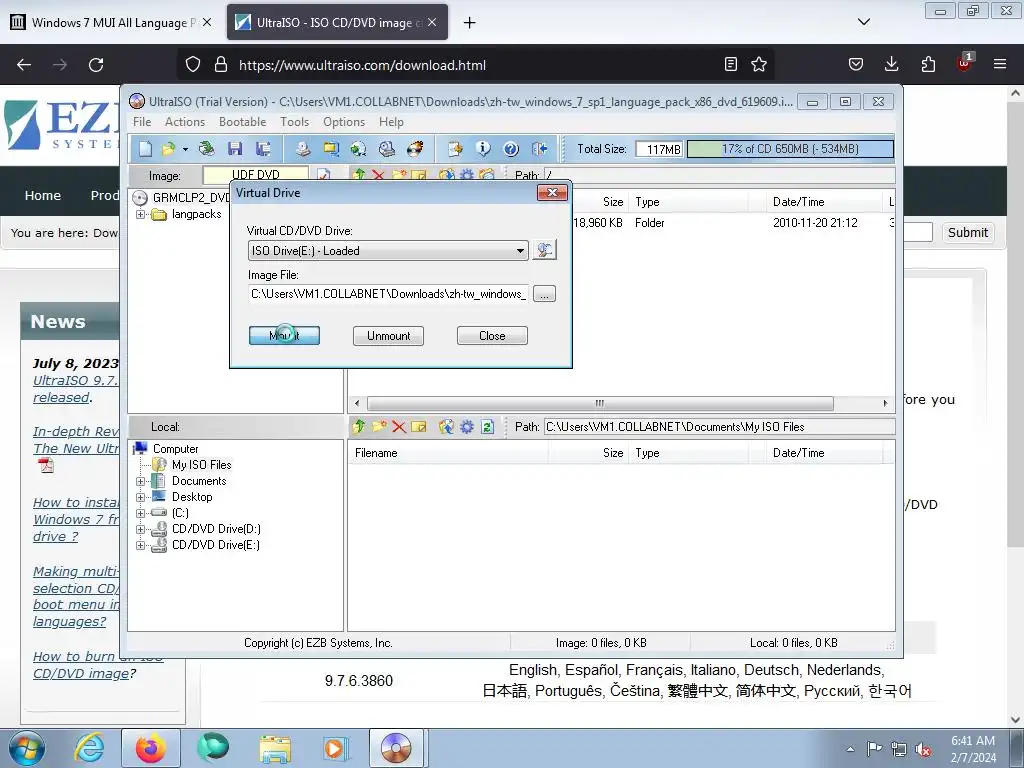
Task: Click the Add Files toolbar icon
Action: click(x=455, y=149)
